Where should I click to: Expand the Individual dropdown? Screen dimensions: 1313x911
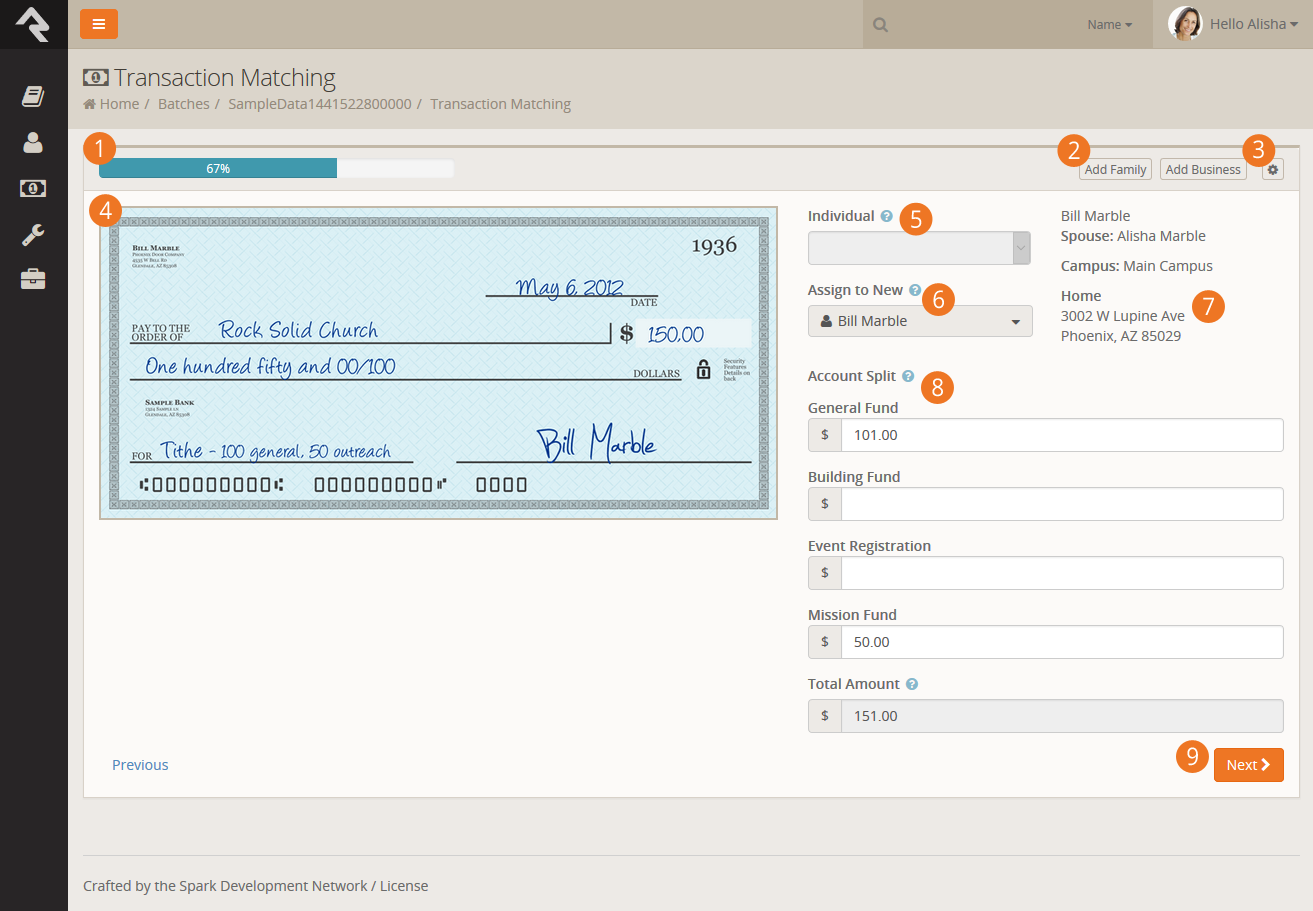click(x=919, y=248)
